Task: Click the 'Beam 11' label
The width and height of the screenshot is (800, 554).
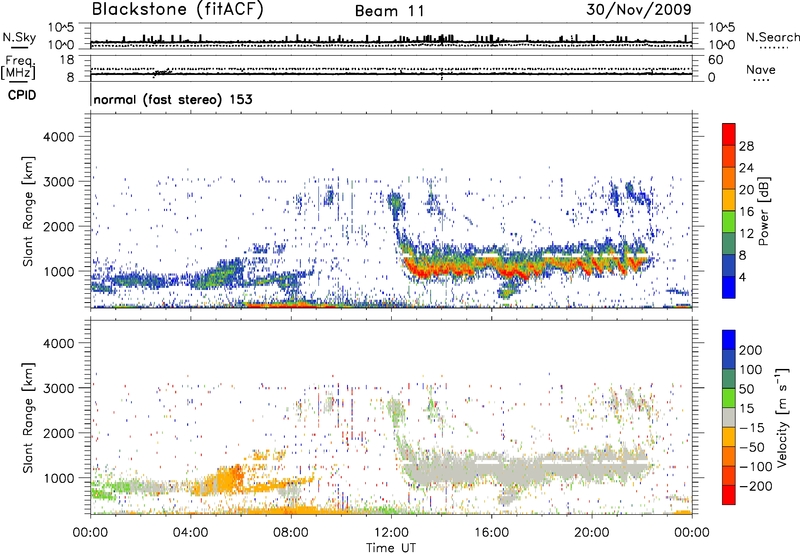Action: click(x=390, y=11)
